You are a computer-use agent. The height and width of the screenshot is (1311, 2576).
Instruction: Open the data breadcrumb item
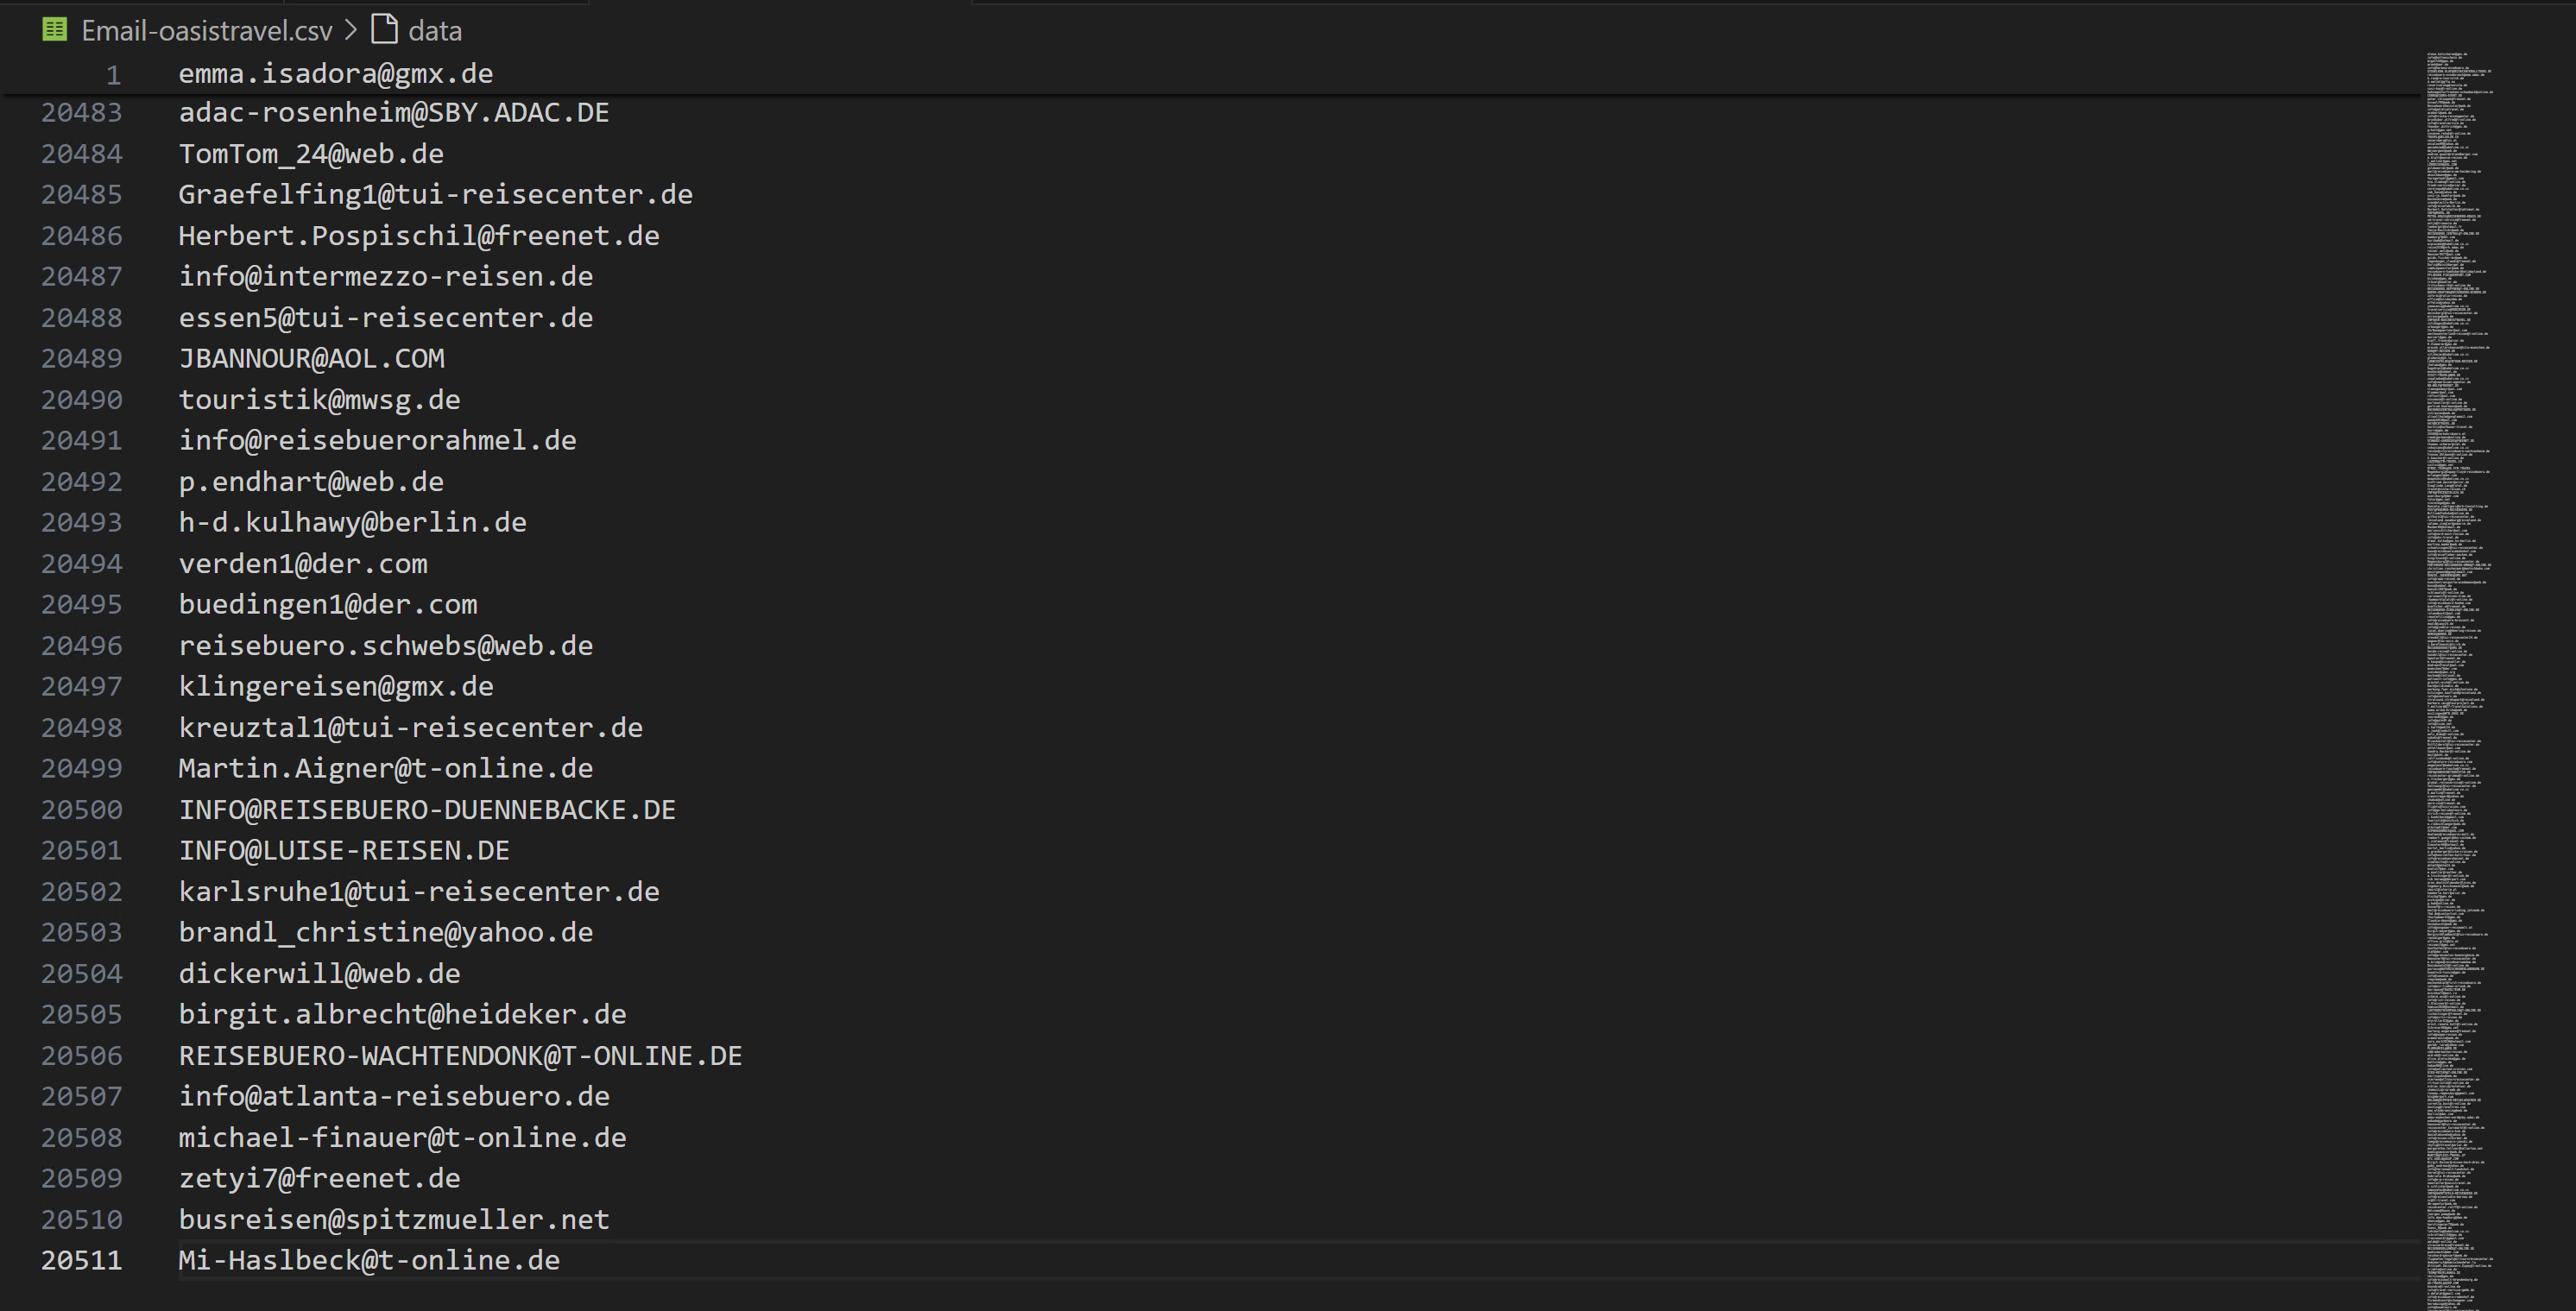point(434,31)
